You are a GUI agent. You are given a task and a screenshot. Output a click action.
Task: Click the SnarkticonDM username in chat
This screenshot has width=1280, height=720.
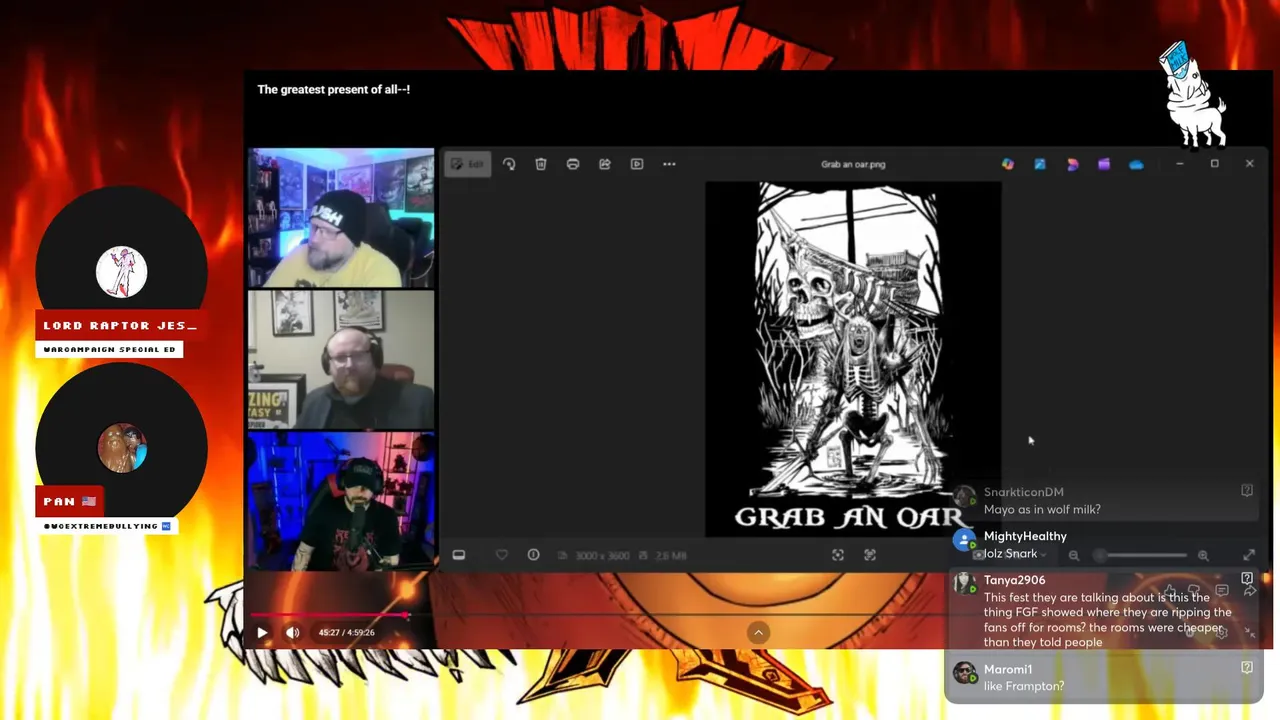click(x=1023, y=492)
